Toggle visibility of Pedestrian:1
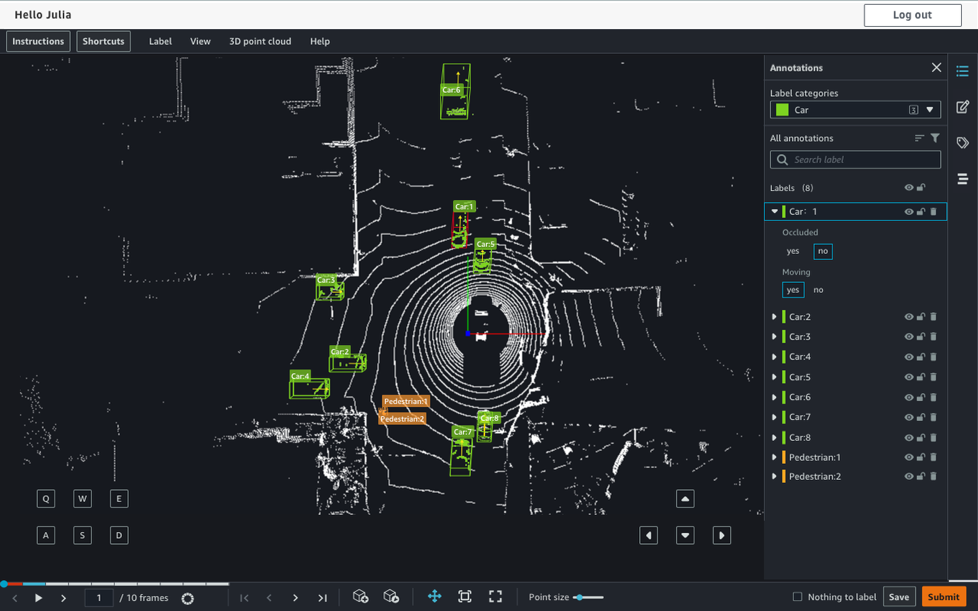 tap(908, 457)
